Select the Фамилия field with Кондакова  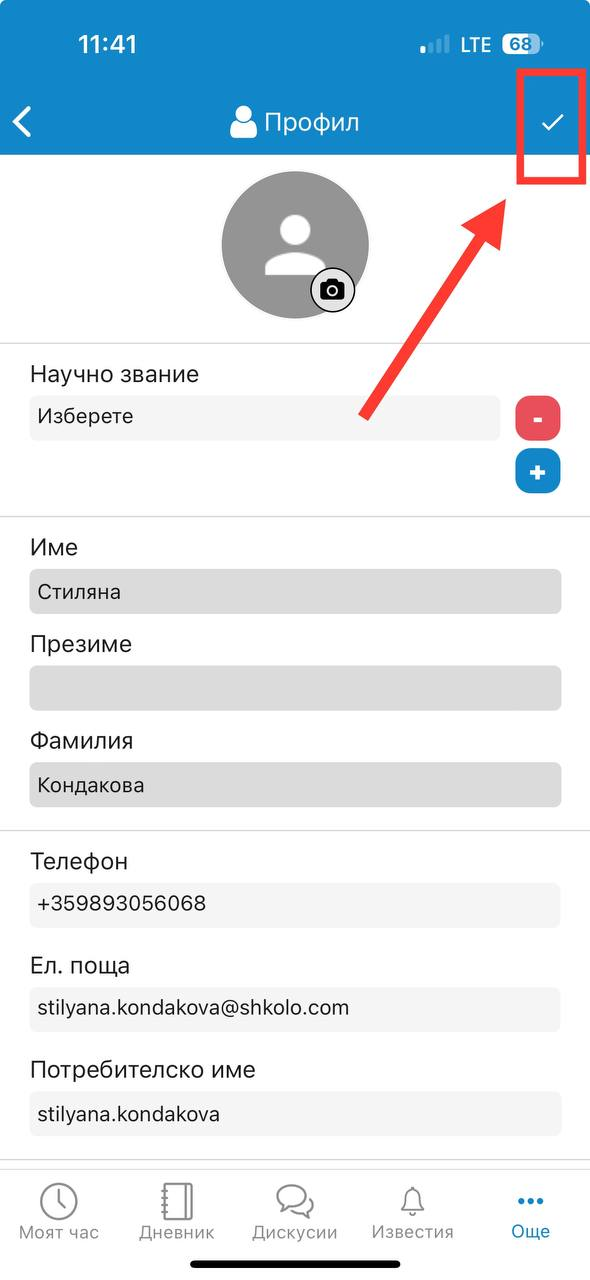point(295,785)
